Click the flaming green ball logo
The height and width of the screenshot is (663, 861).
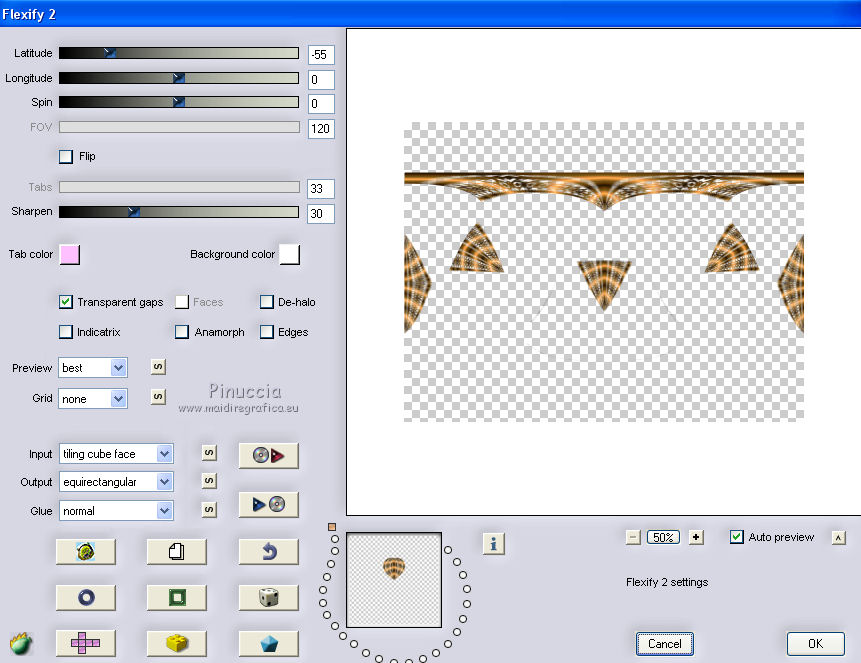21,643
